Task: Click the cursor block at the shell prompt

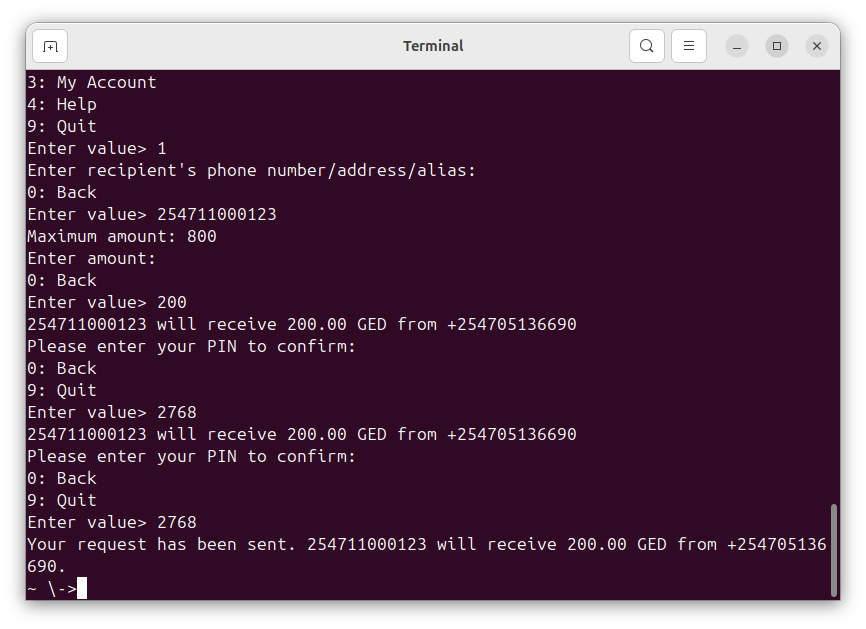Action: point(82,588)
